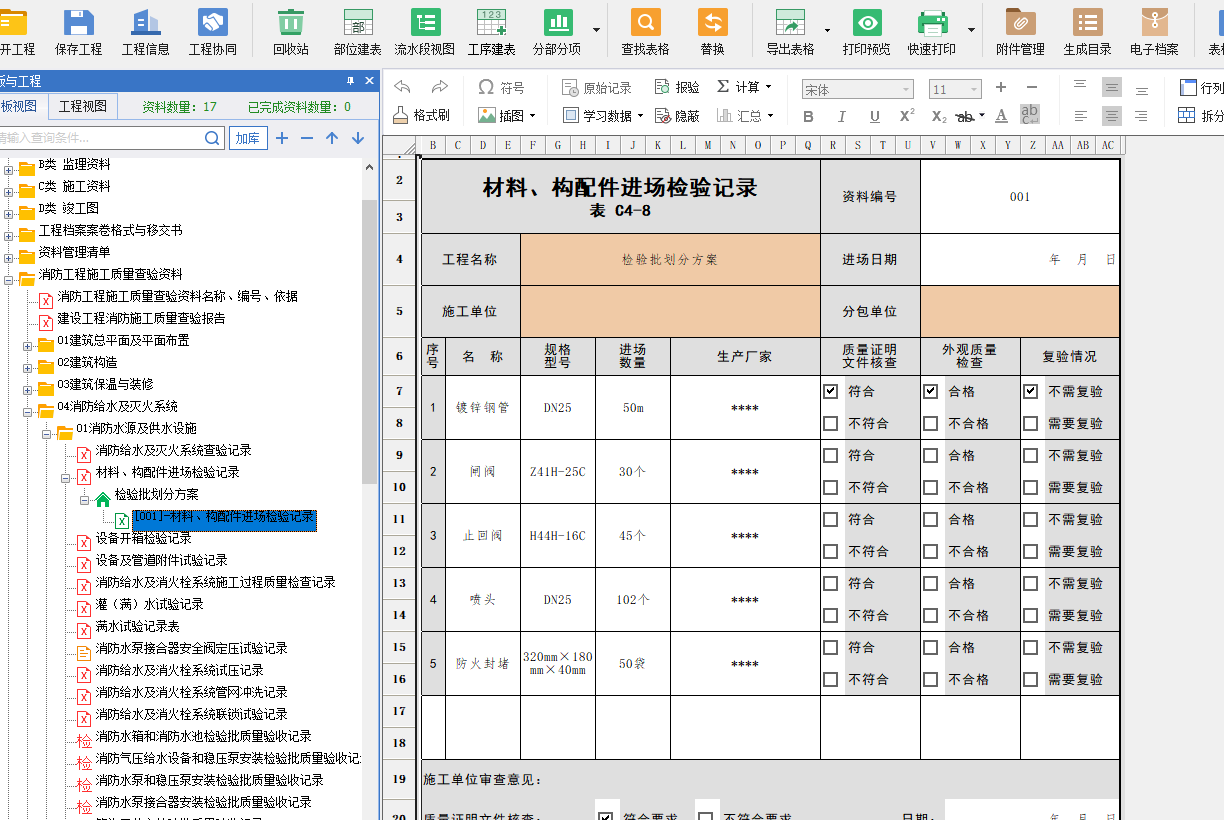The image size is (1224, 820).
Task: Open the font name 宋体 dropdown
Action: tap(905, 90)
